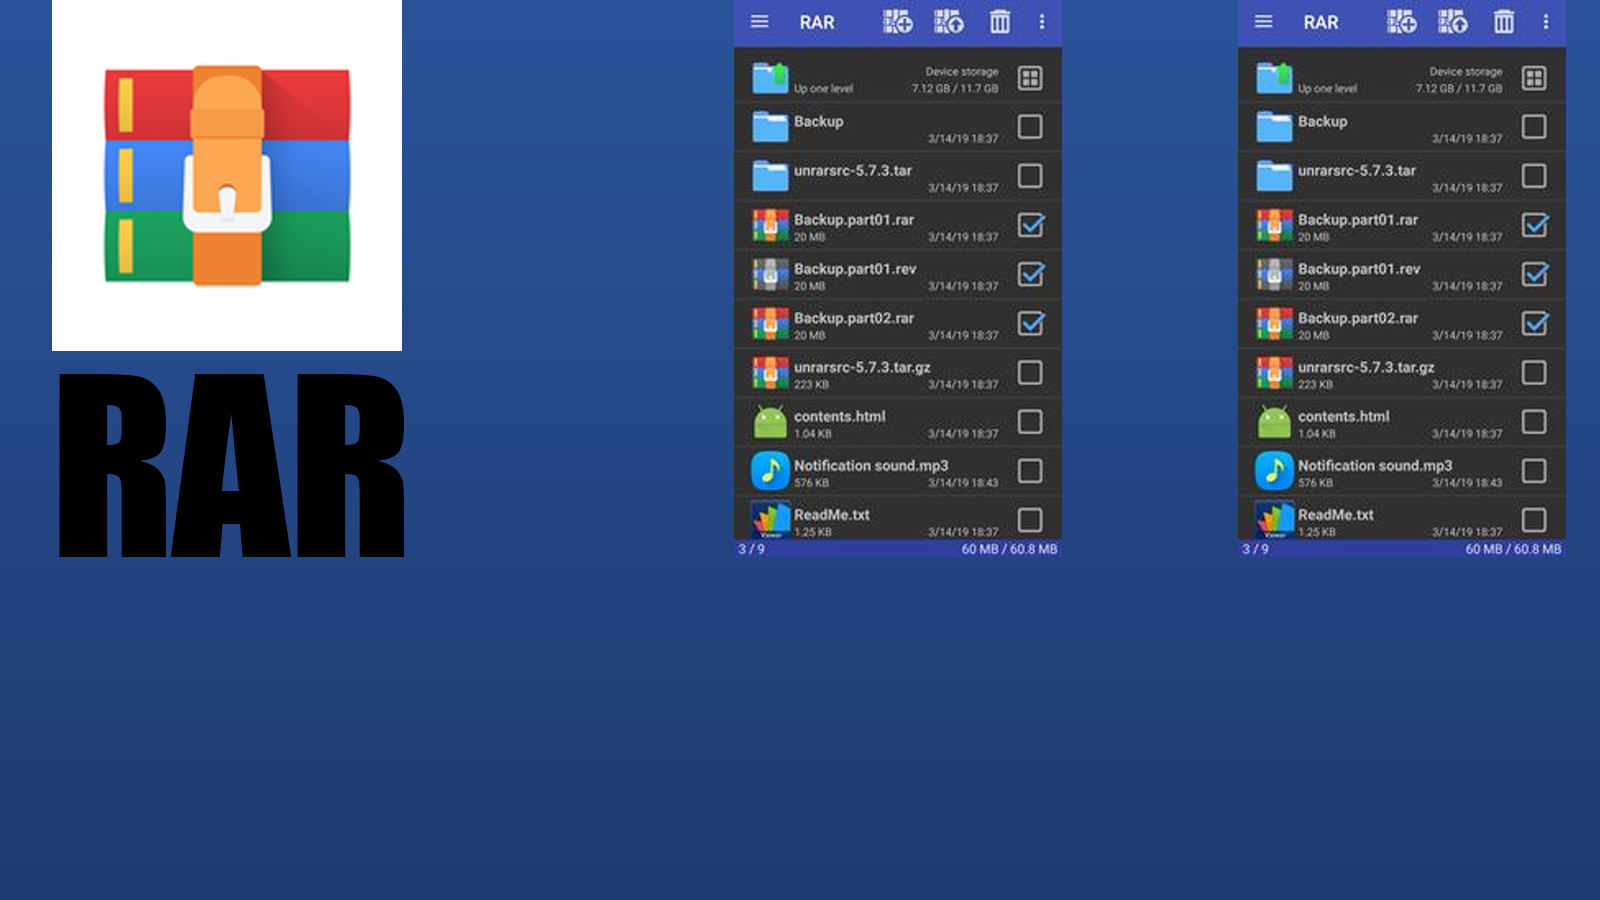
Task: Open contents.html with its Android icon
Action: click(x=770, y=421)
